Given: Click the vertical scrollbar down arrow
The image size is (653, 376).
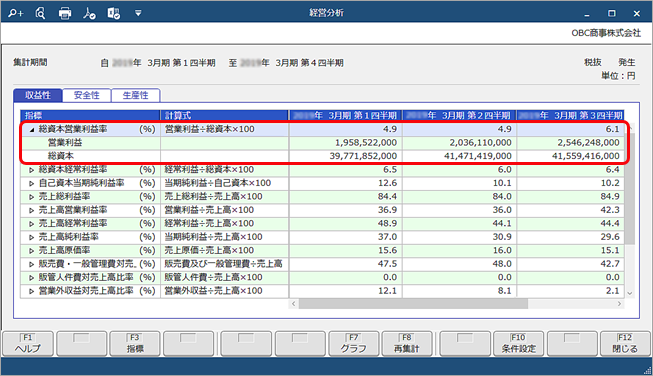Looking at the screenshot, I should [x=630, y=294].
